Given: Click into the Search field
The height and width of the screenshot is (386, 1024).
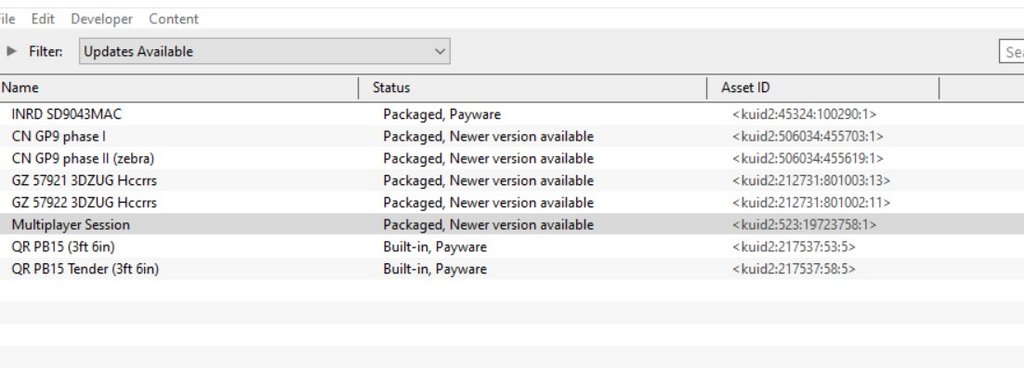Looking at the screenshot, I should [x=1012, y=52].
